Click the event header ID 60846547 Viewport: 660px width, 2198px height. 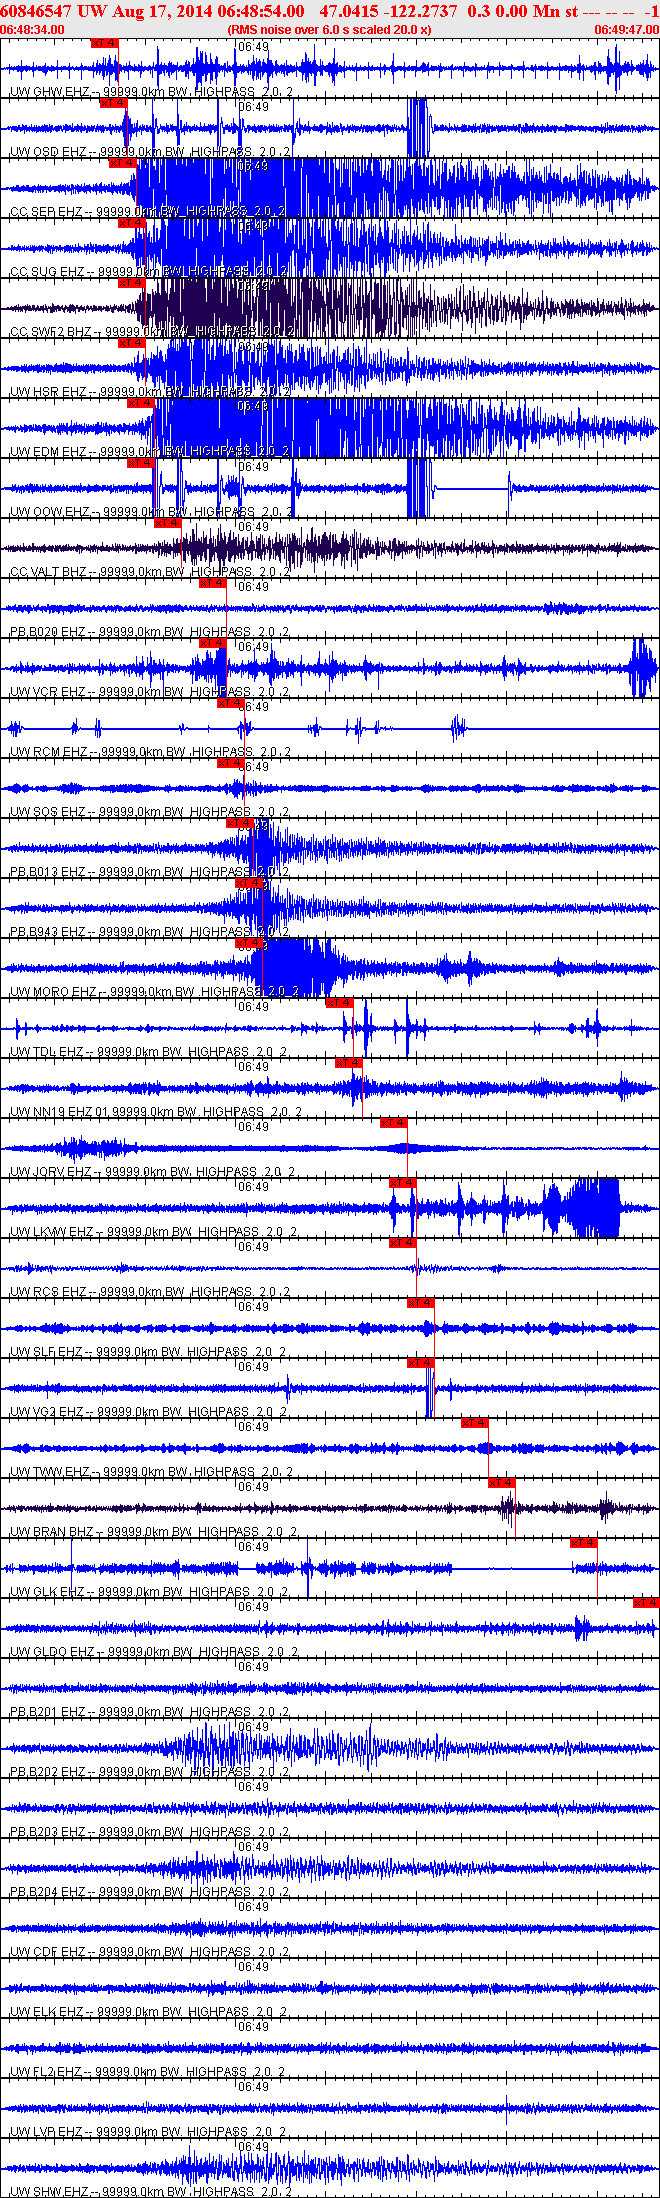pyautogui.click(x=36, y=11)
